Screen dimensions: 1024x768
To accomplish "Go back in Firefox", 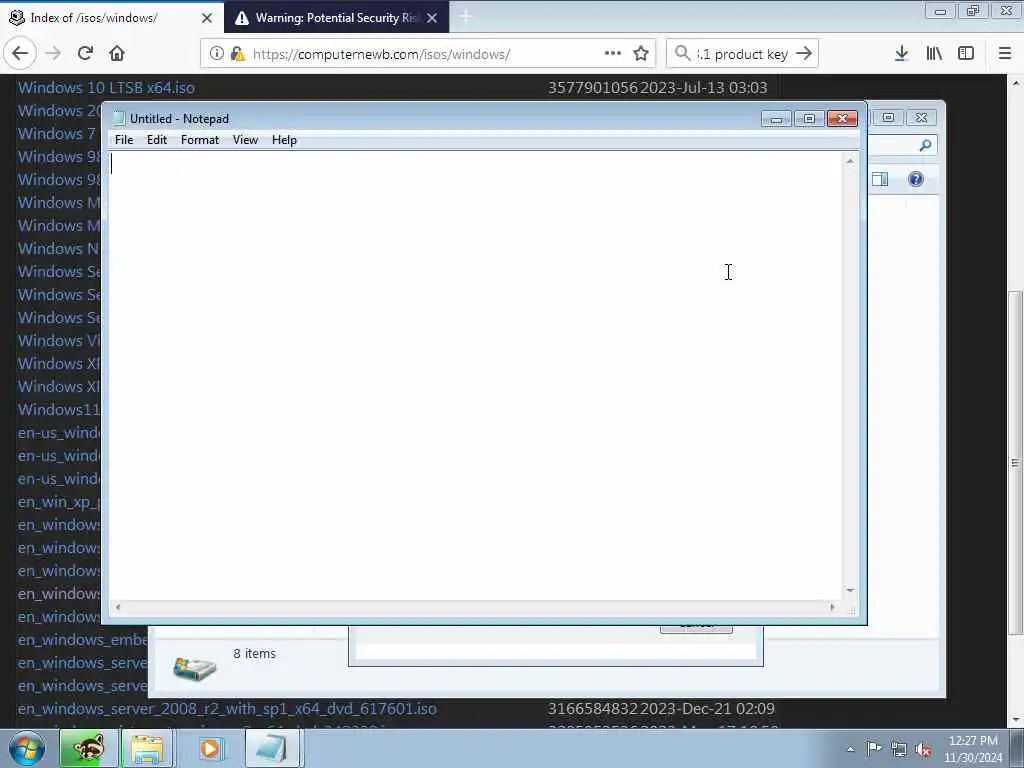I will click(20, 54).
